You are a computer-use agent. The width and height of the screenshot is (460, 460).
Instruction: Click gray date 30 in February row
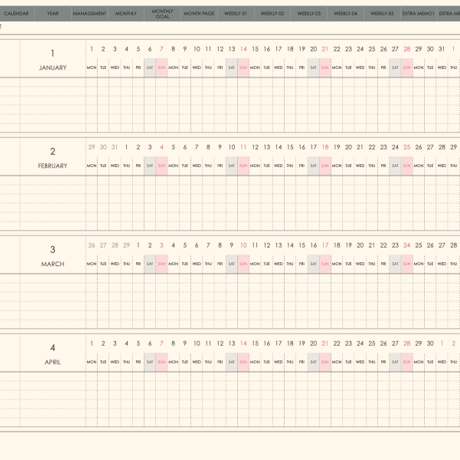(x=103, y=147)
